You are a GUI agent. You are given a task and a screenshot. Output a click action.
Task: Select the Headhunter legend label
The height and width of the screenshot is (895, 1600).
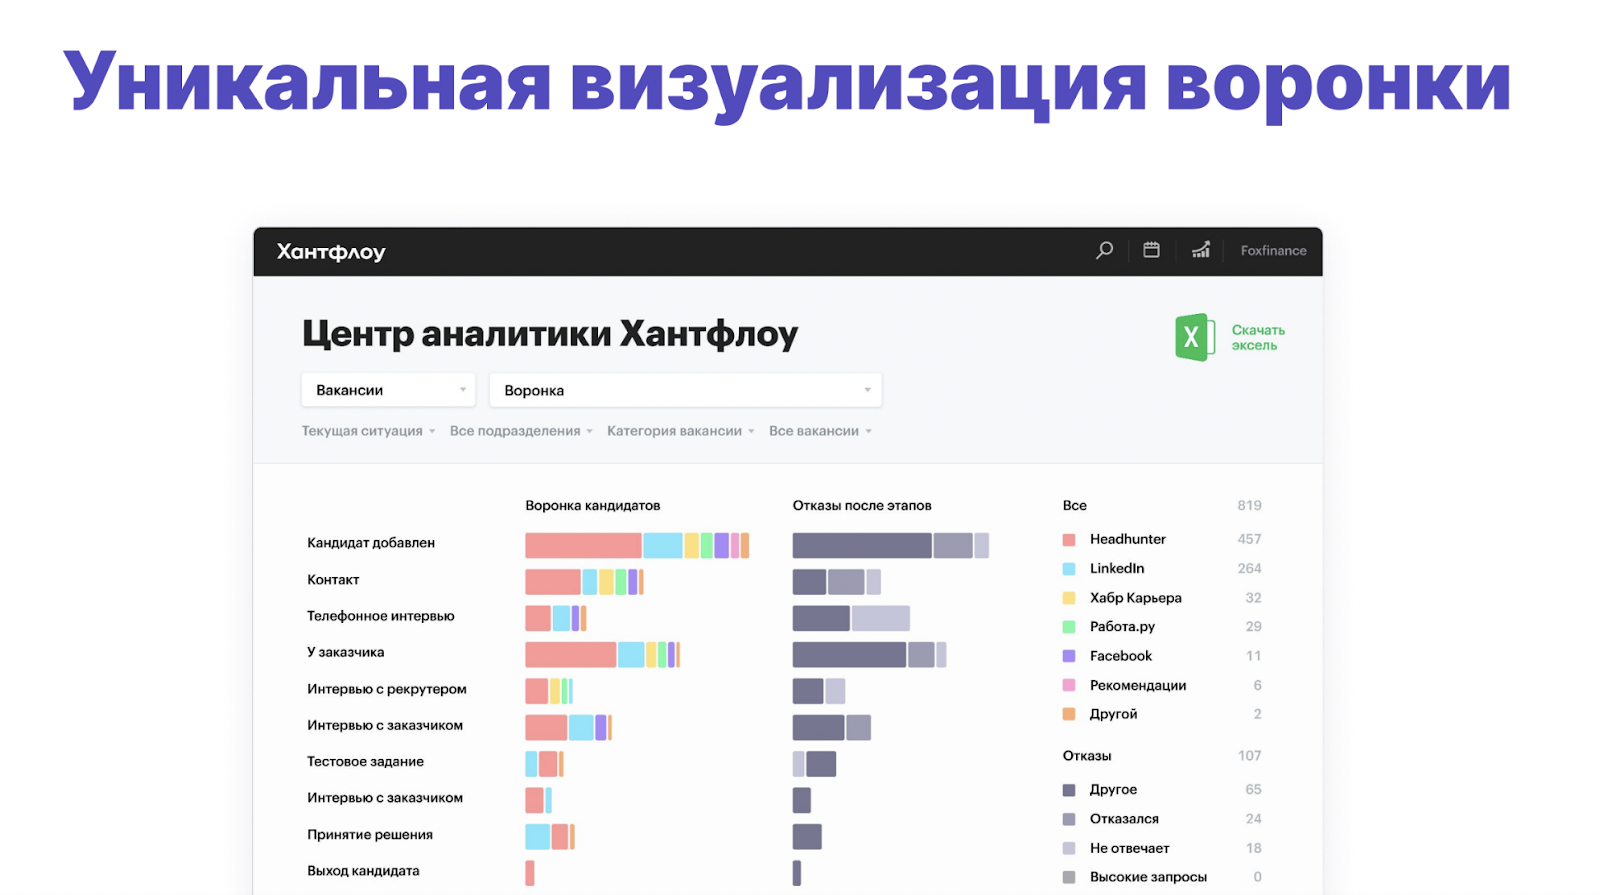(1127, 539)
